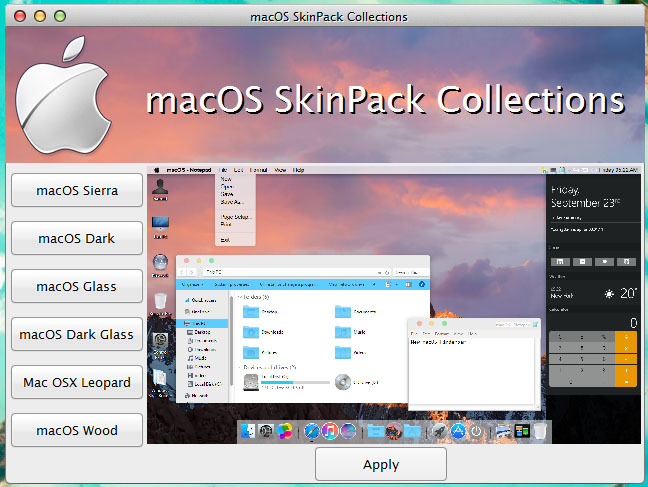Select the macOS Sierra skin
Viewport: 648px width, 487px height.
click(77, 190)
